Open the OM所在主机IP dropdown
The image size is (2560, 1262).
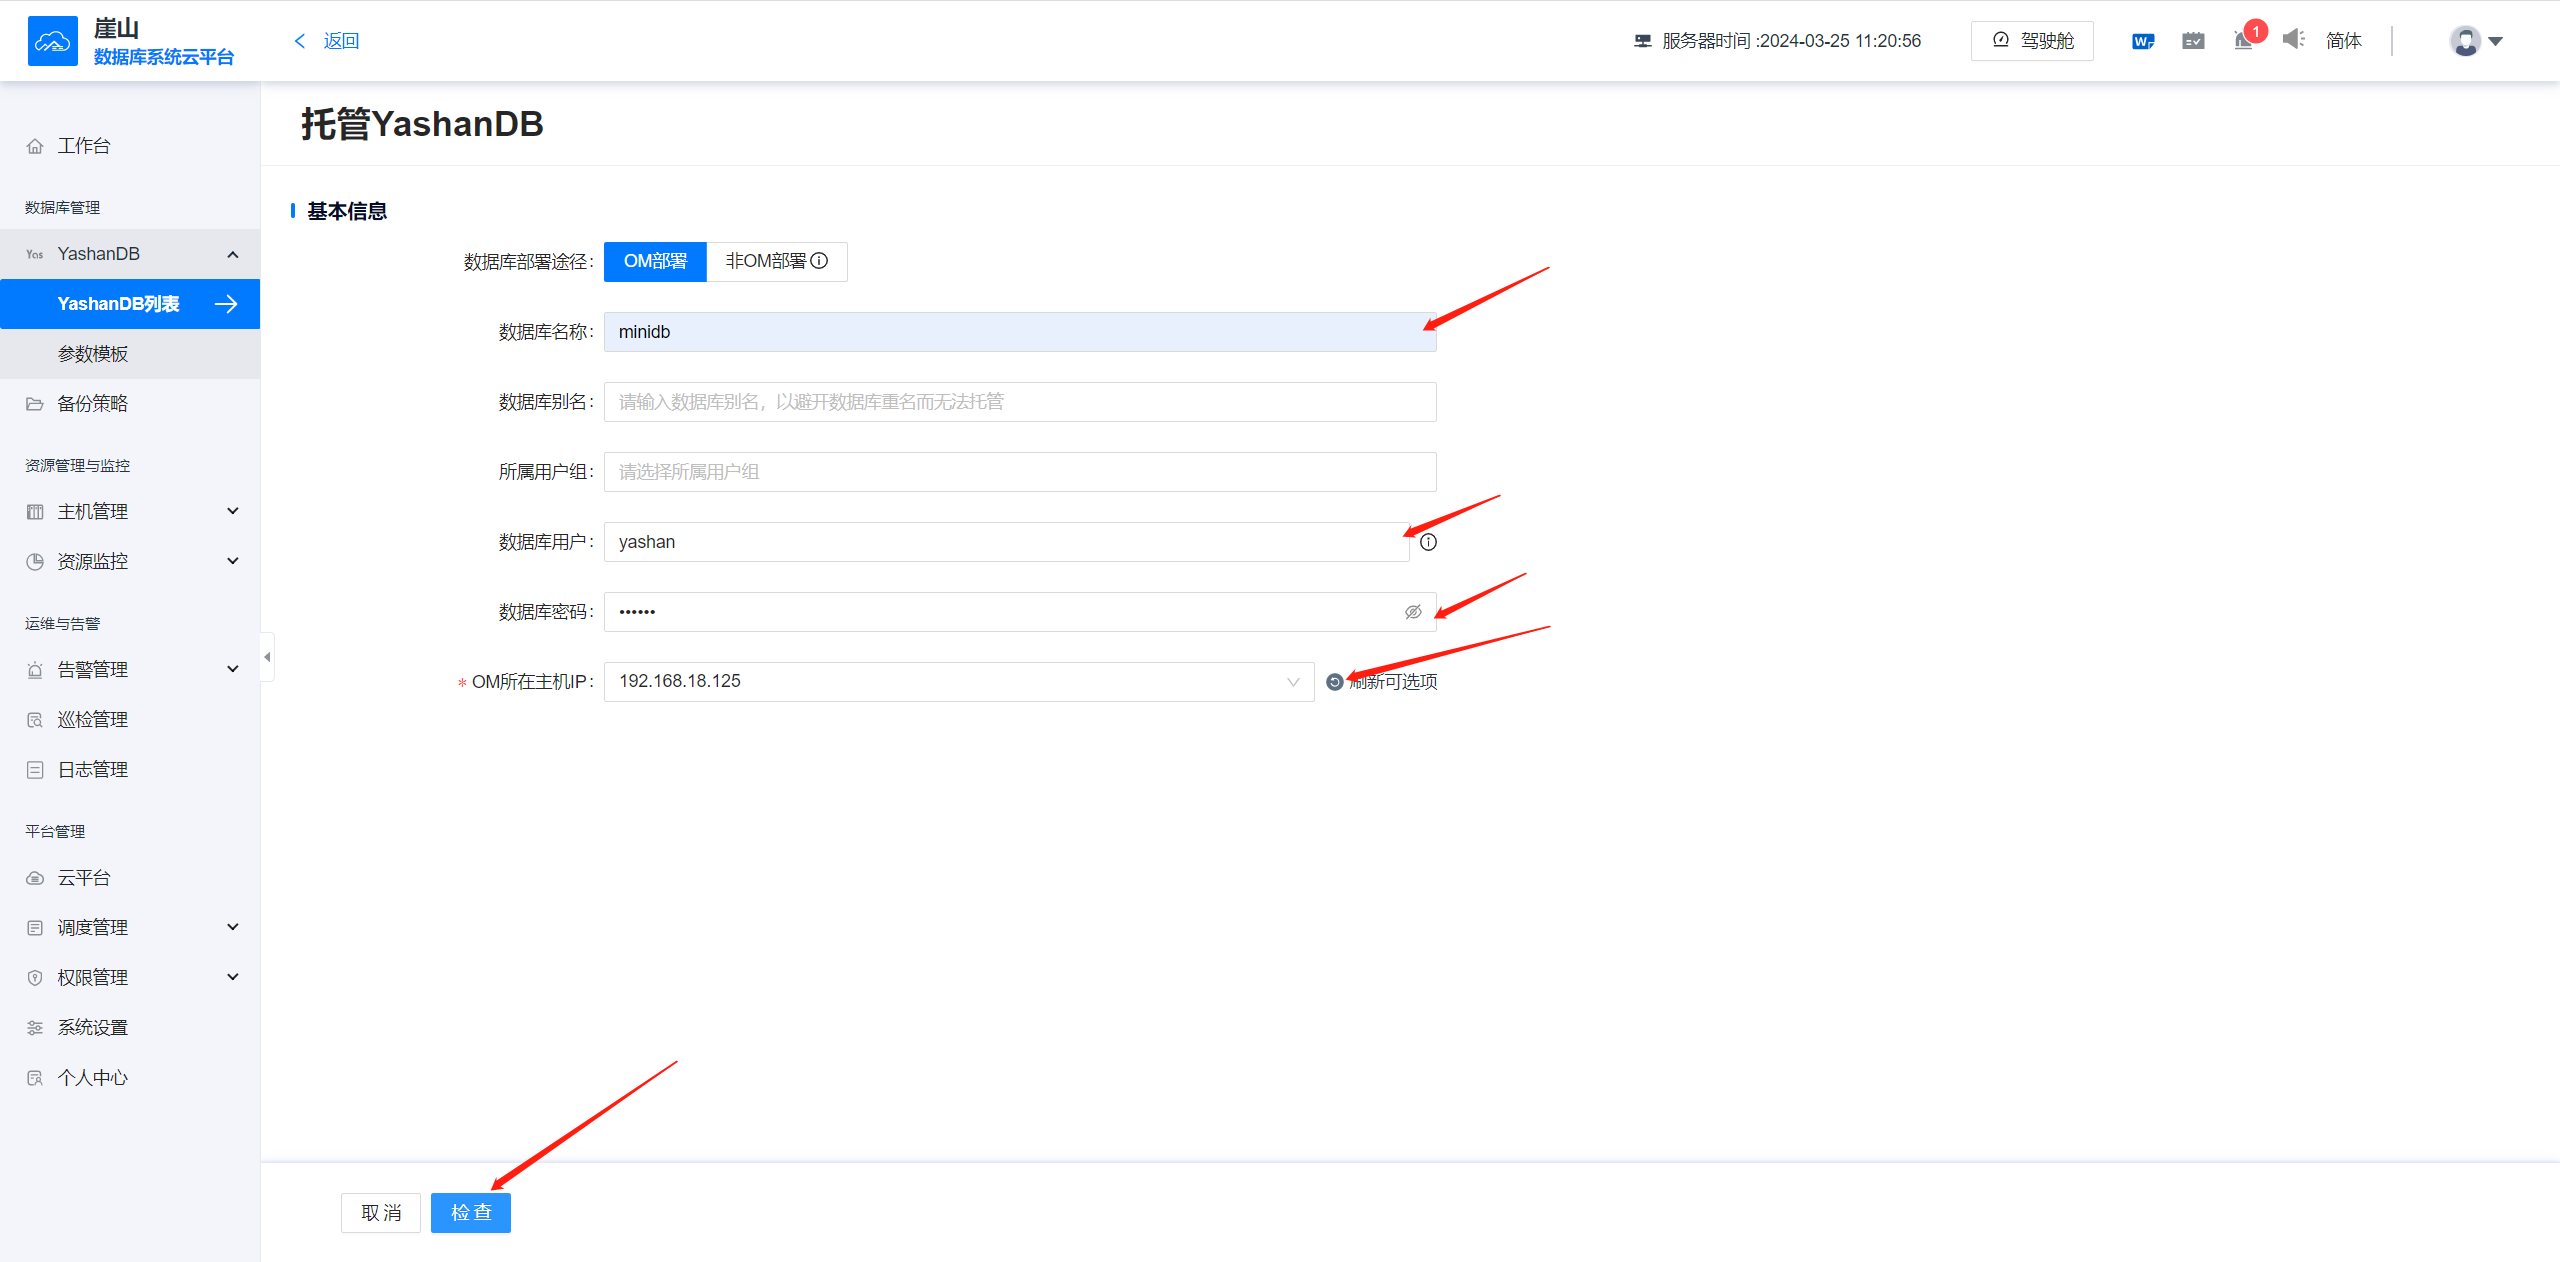coord(958,682)
